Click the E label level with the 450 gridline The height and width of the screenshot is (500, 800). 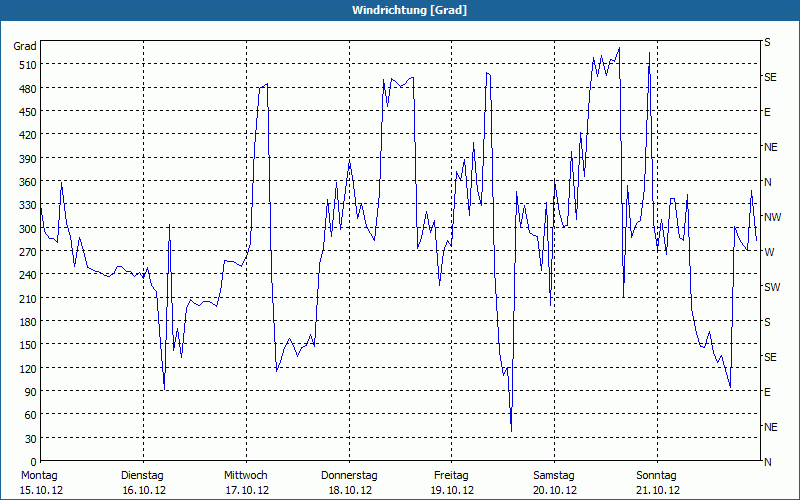[x=767, y=112]
